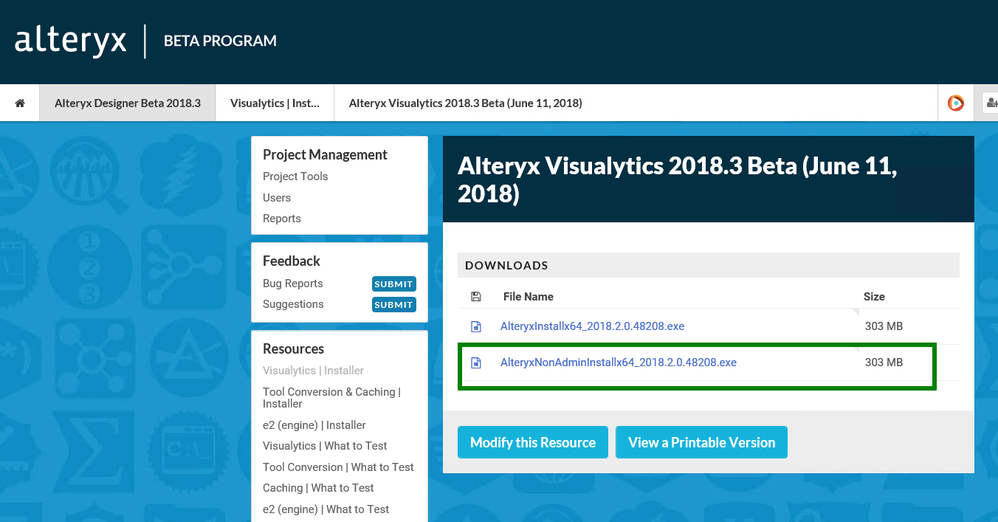The width and height of the screenshot is (998, 522).
Task: Open the orange circular icon in navigation bar
Action: tap(955, 102)
